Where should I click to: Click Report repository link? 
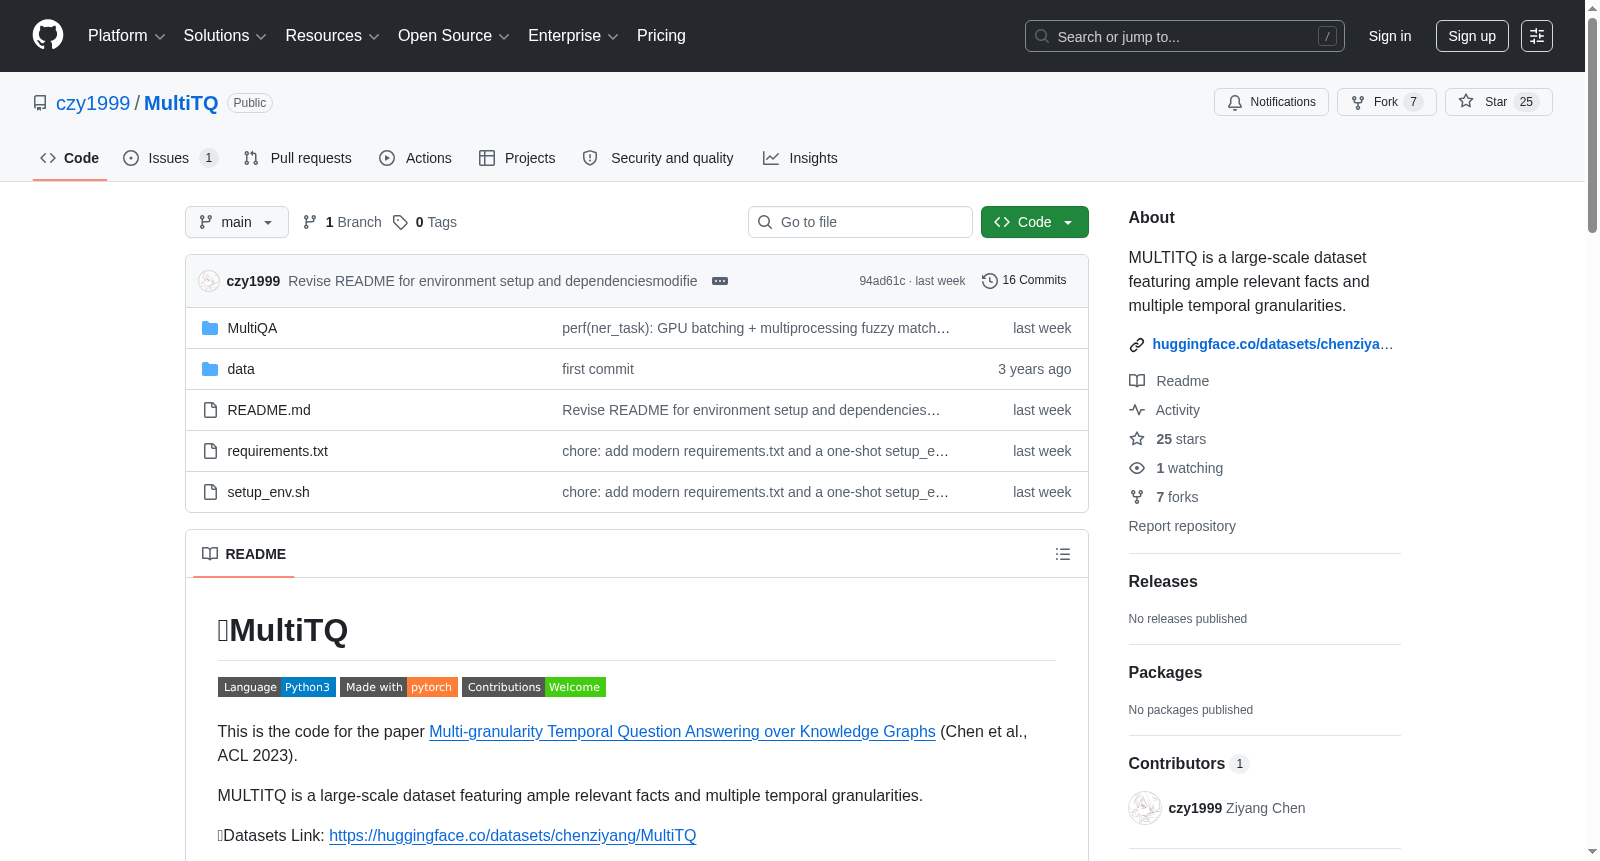tap(1182, 526)
